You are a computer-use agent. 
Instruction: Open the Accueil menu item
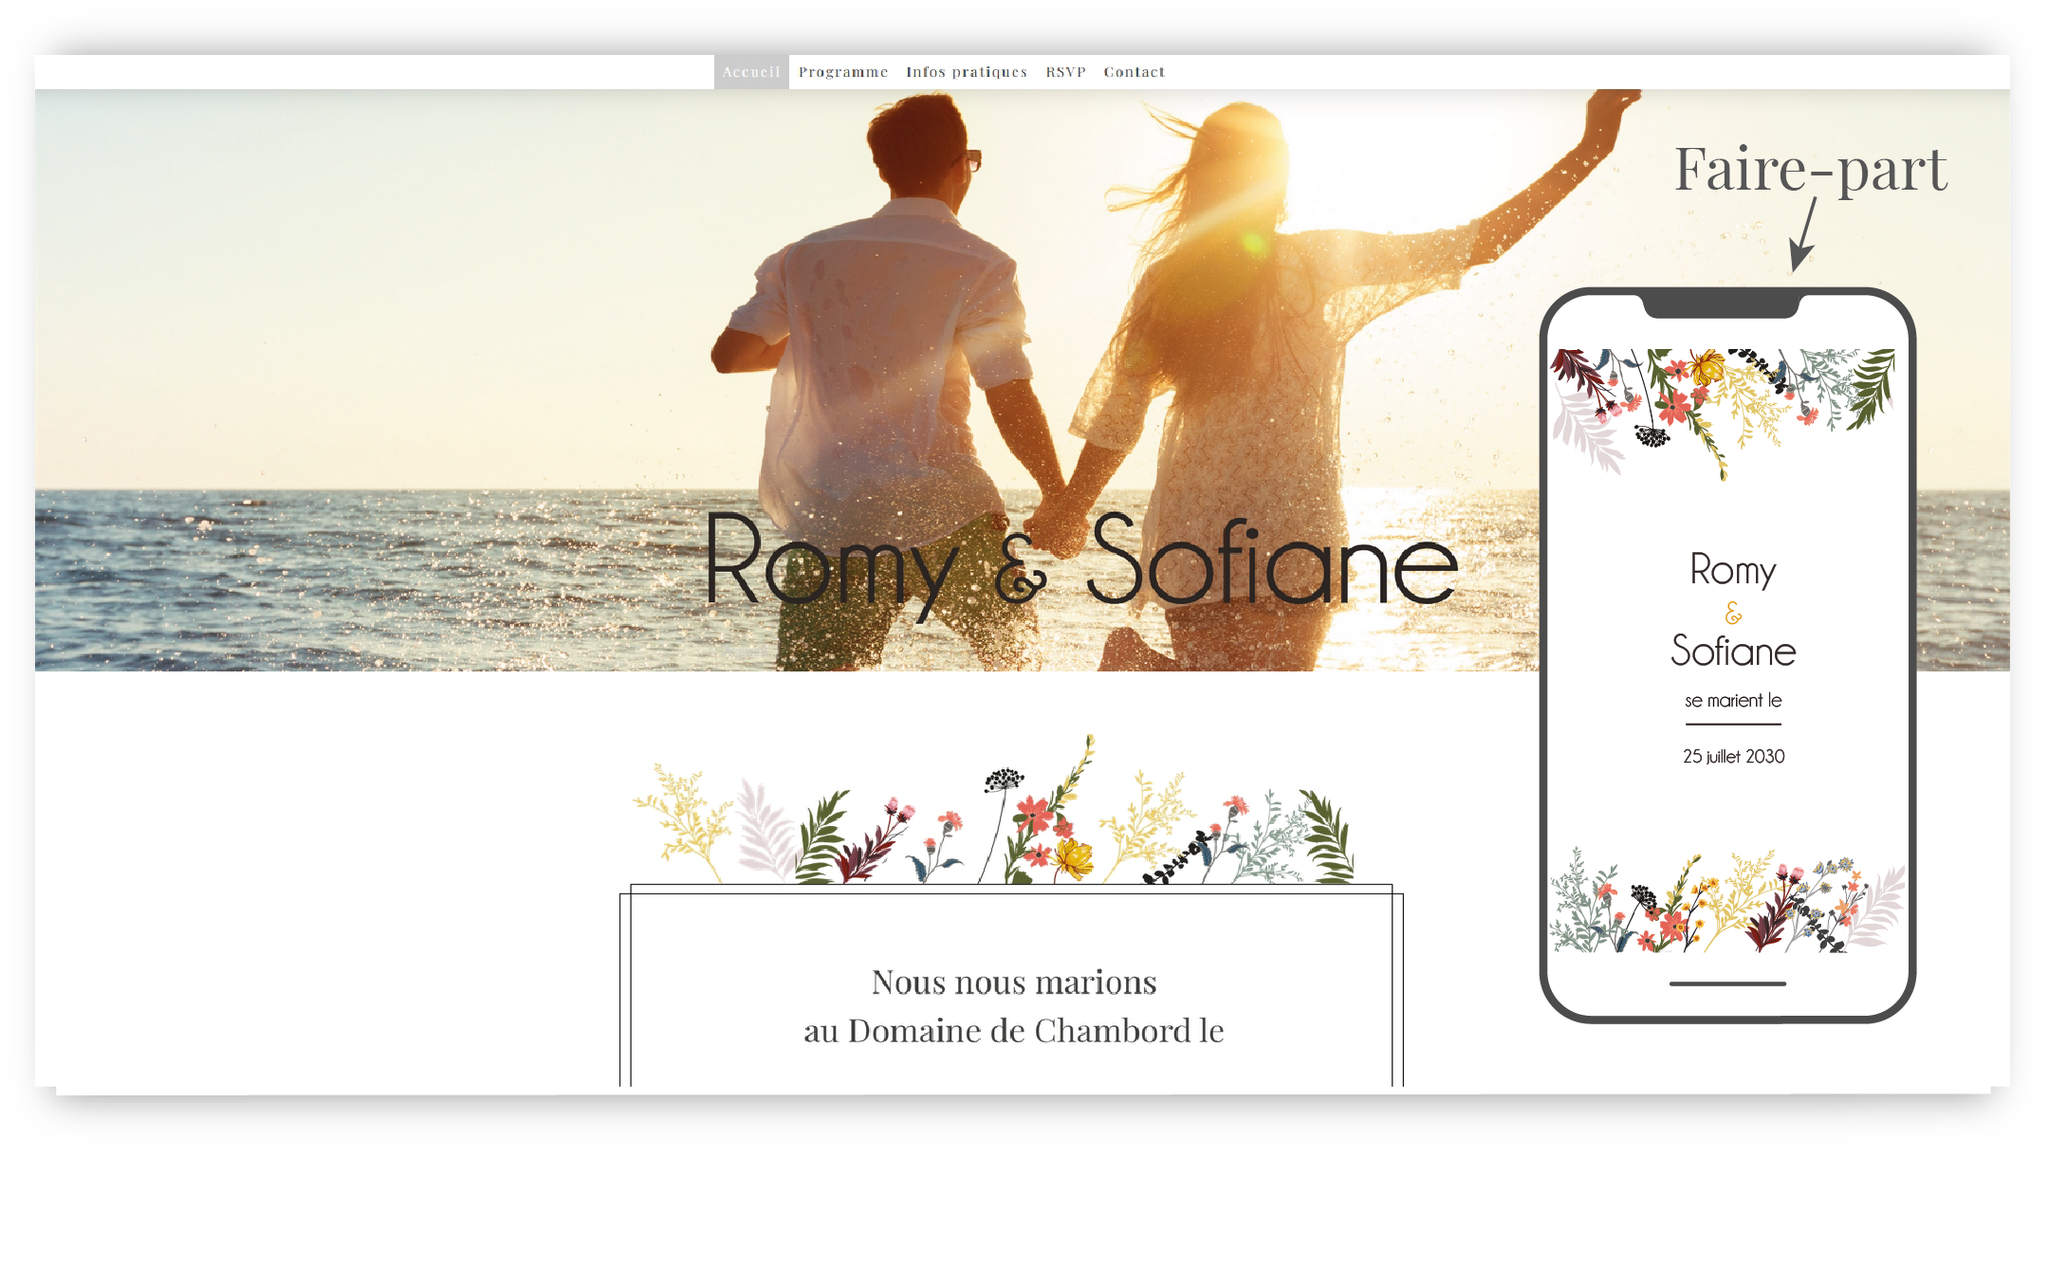(x=751, y=72)
